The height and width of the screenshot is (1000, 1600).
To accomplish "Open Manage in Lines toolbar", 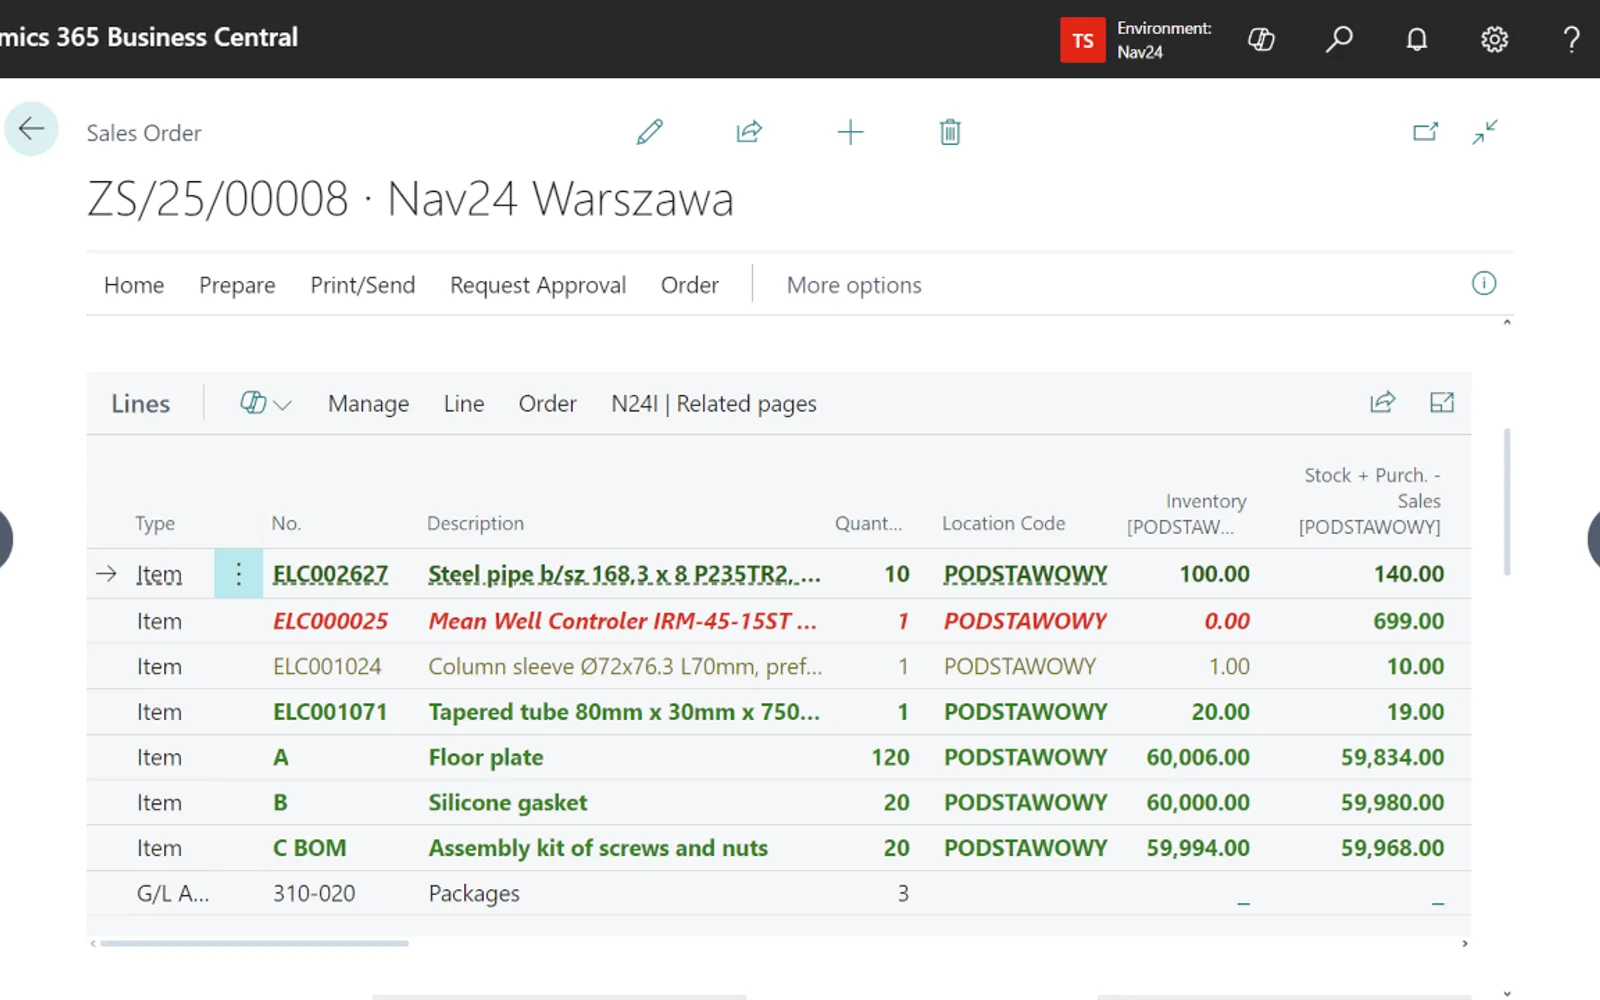I will (369, 403).
